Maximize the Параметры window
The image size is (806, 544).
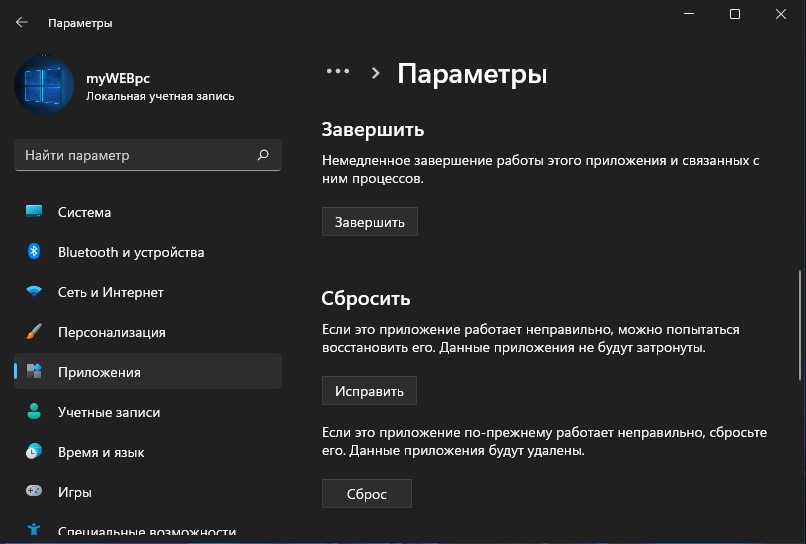click(735, 14)
